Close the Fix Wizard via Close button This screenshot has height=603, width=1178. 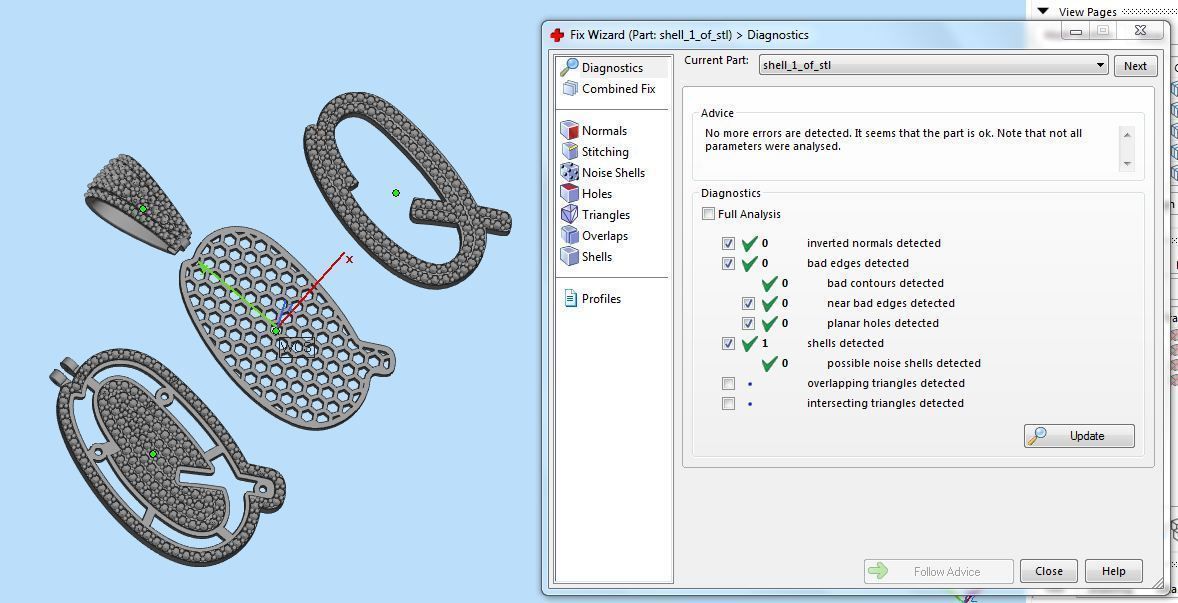(x=1049, y=571)
